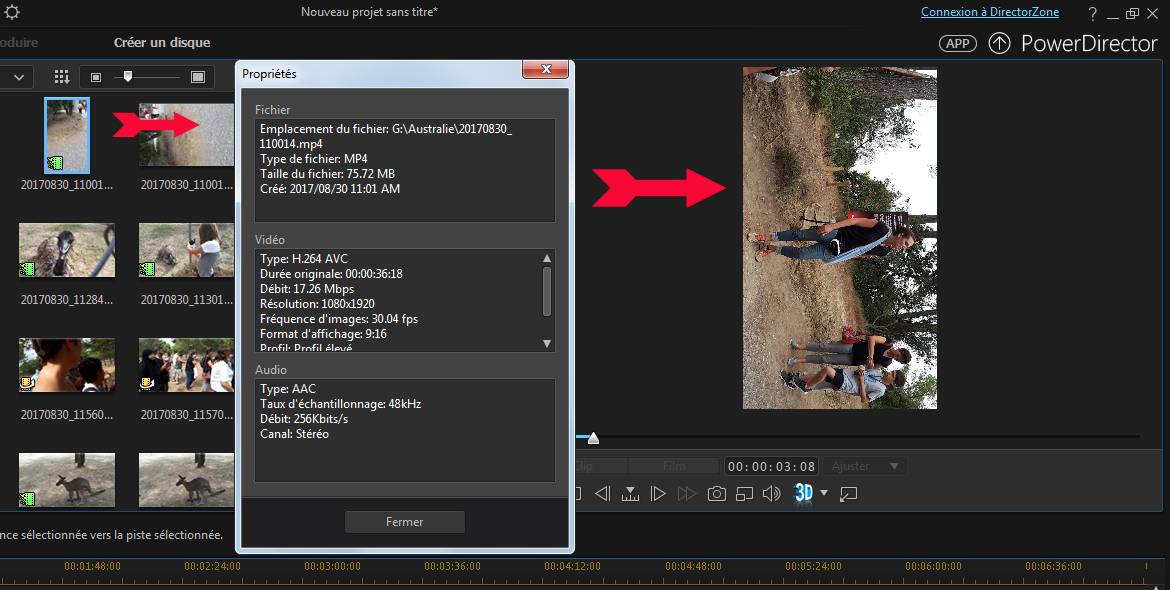The width and height of the screenshot is (1170, 590).
Task: Click timeline ruler at 00:03:00:00
Action: pyautogui.click(x=332, y=566)
